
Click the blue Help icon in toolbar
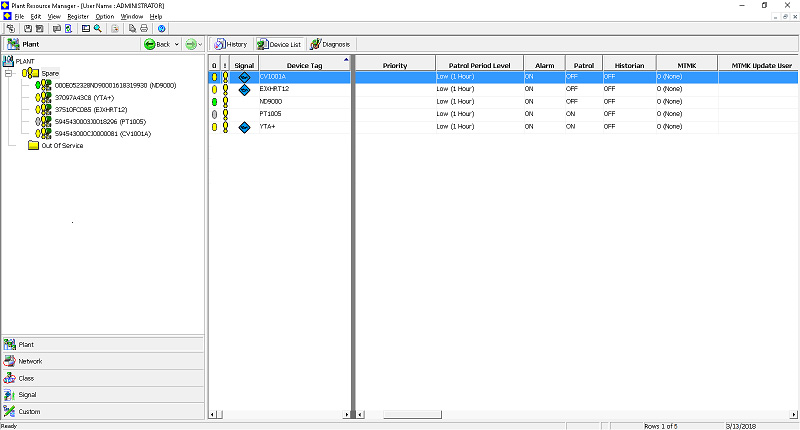tap(162, 29)
